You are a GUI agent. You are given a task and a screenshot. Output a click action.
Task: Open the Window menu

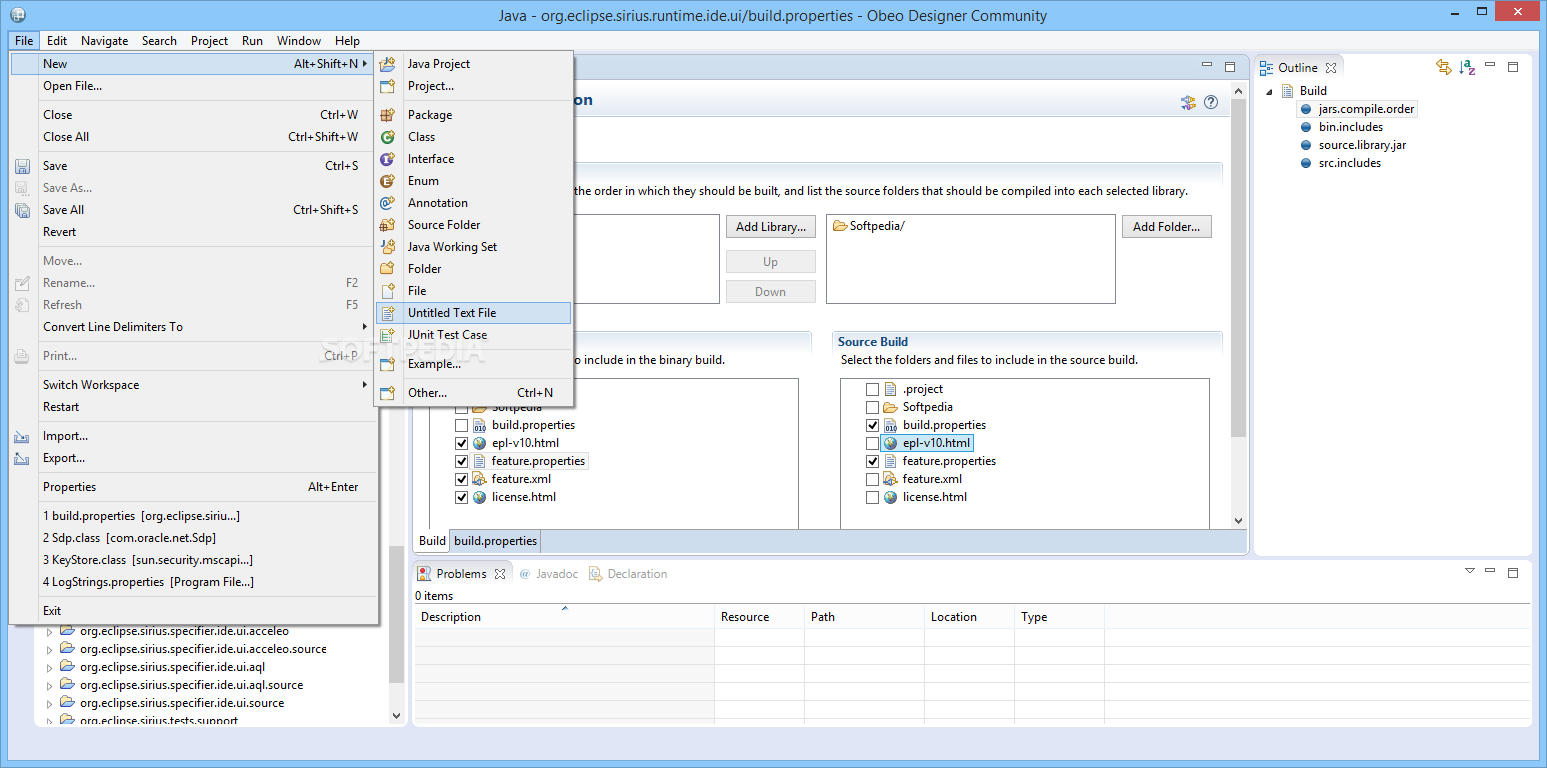click(299, 41)
